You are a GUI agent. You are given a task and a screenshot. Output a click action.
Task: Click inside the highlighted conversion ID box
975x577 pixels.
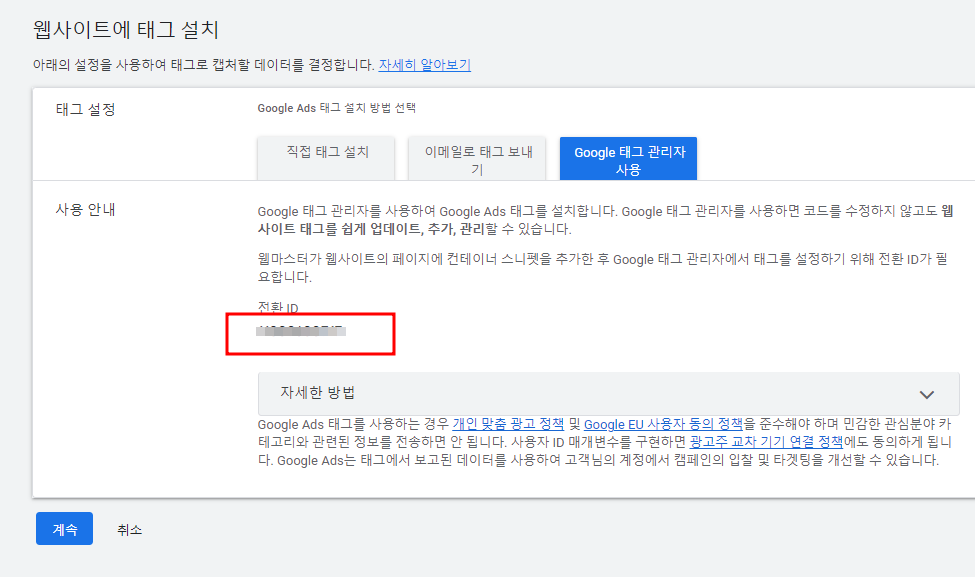pos(310,332)
